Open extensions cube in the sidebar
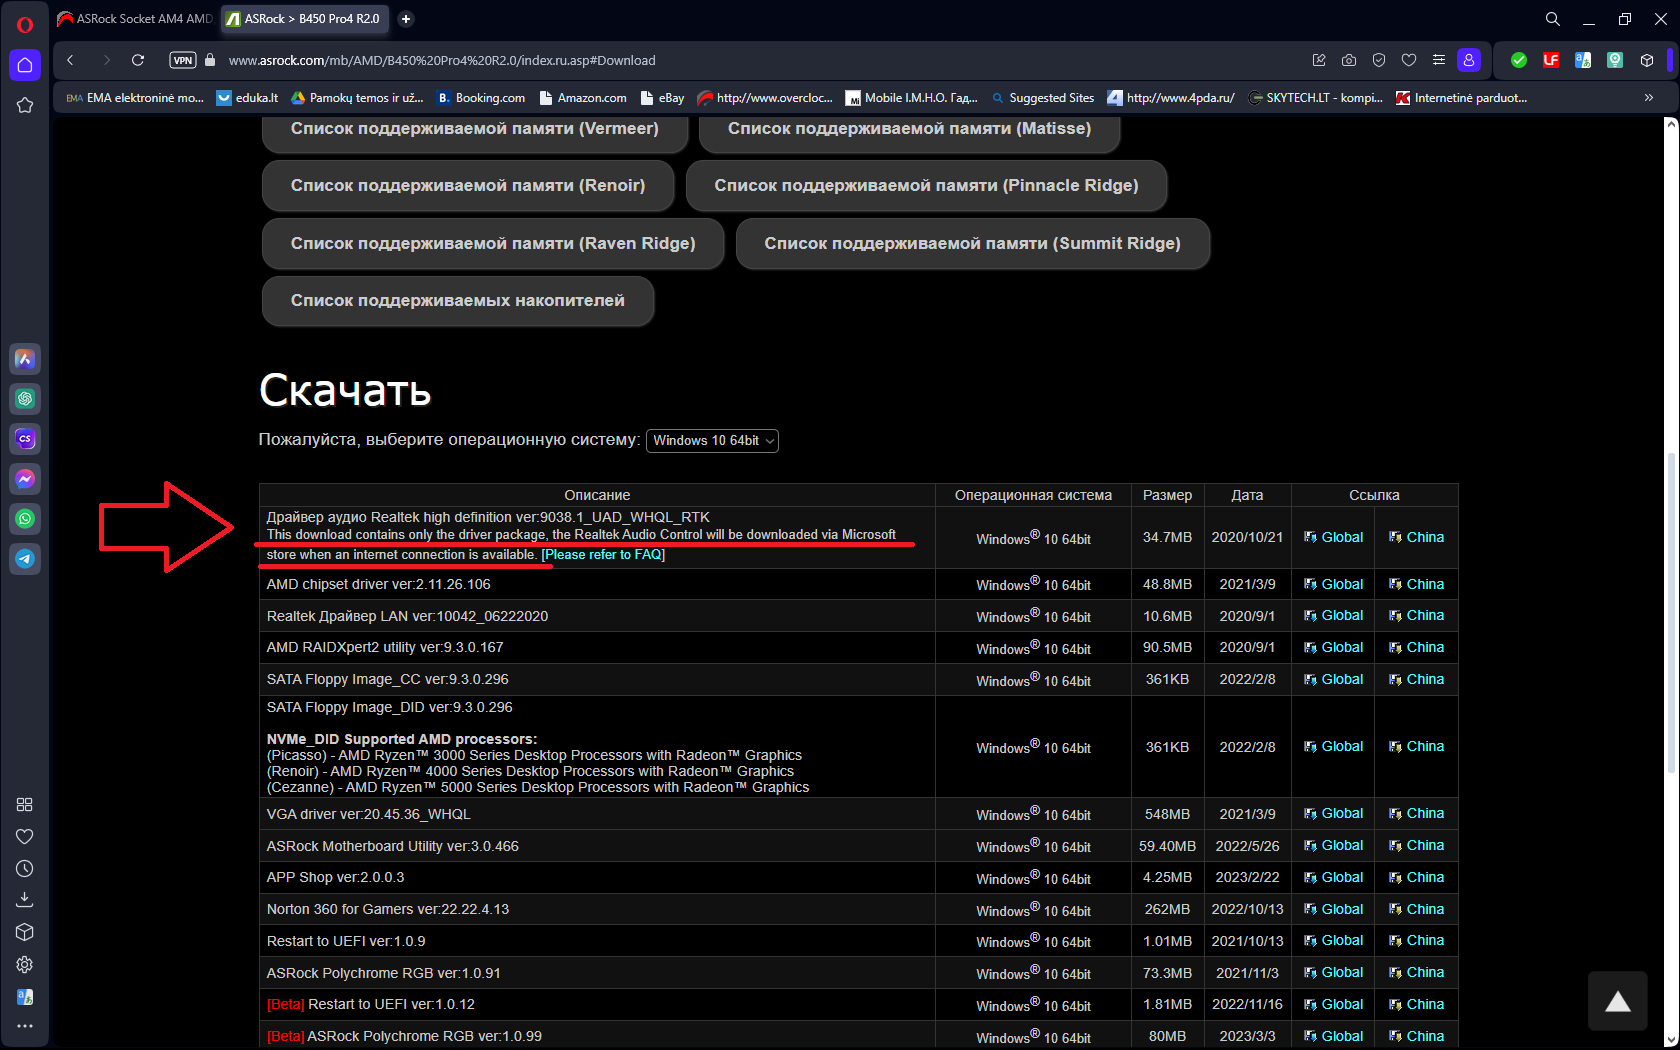The height and width of the screenshot is (1050, 1680). click(x=25, y=932)
